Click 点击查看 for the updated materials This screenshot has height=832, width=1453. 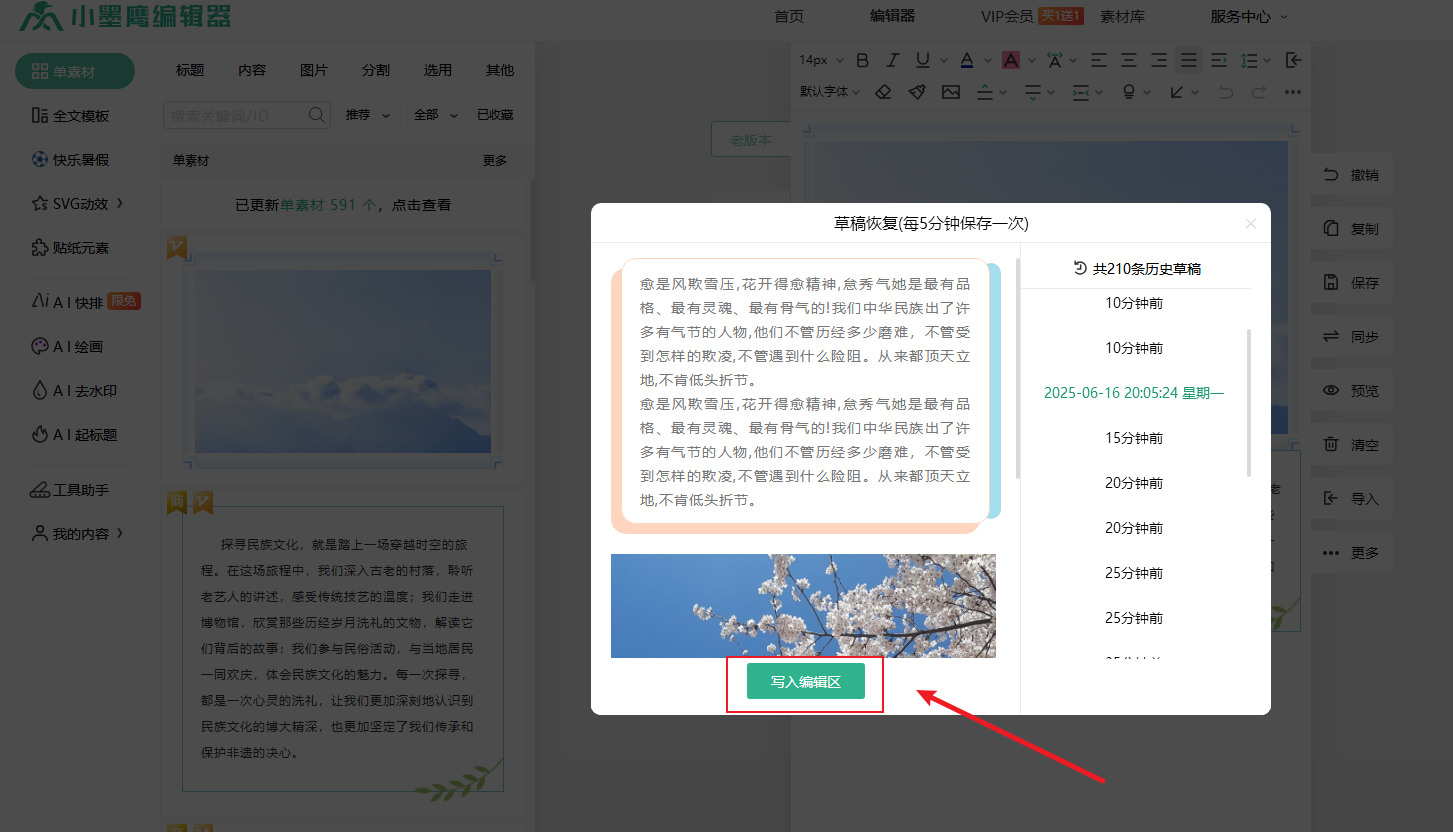point(421,204)
